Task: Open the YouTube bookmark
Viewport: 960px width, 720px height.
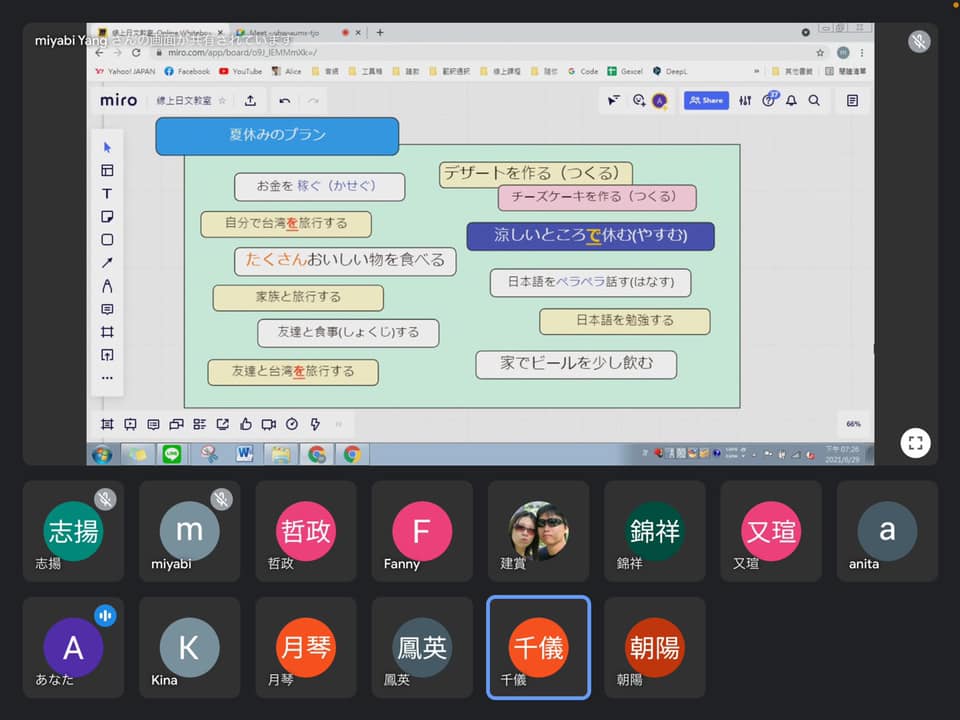Action: pyautogui.click(x=240, y=72)
